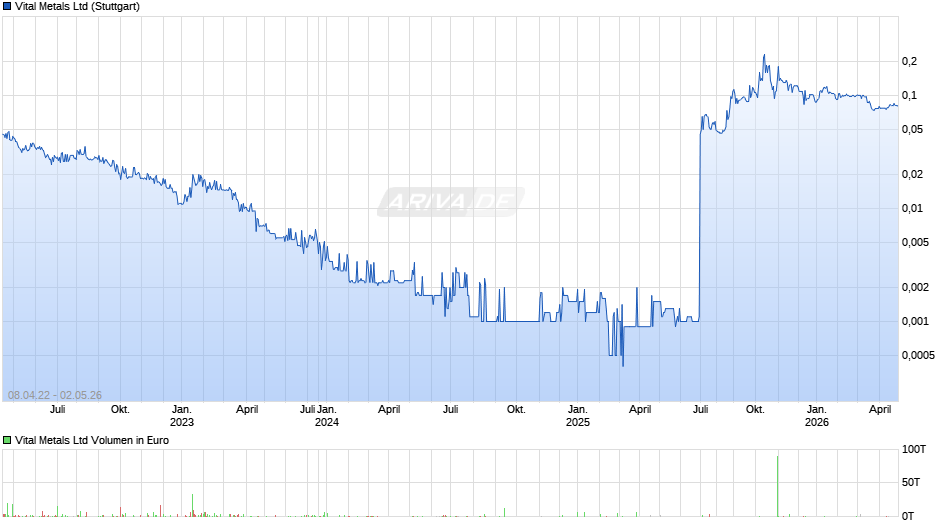Click the 'Jan. 2025' time axis label

[578, 416]
